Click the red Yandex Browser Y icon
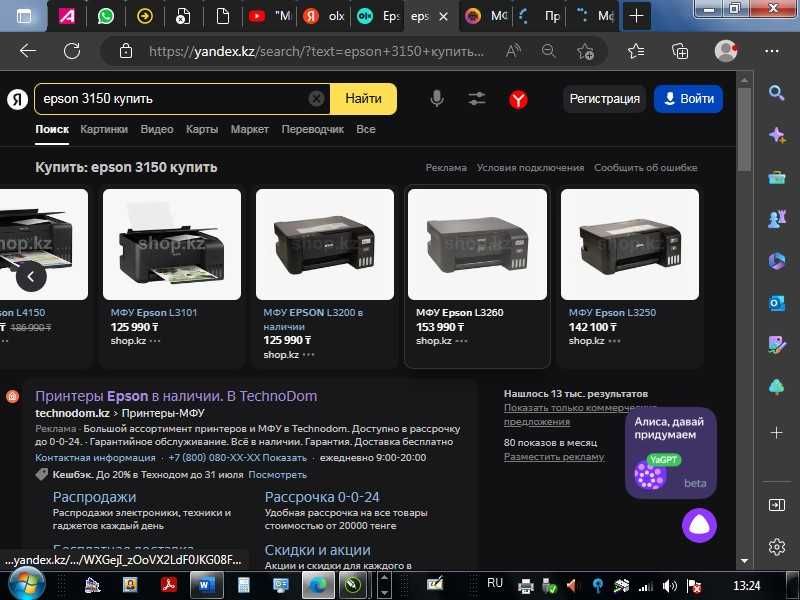Viewport: 800px width, 600px height. tap(518, 99)
